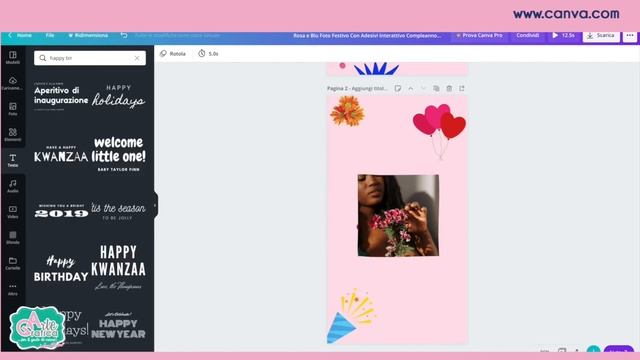The image size is (640, 360).
Task: Select the blue spiky shape on page one
Action: pos(376,69)
